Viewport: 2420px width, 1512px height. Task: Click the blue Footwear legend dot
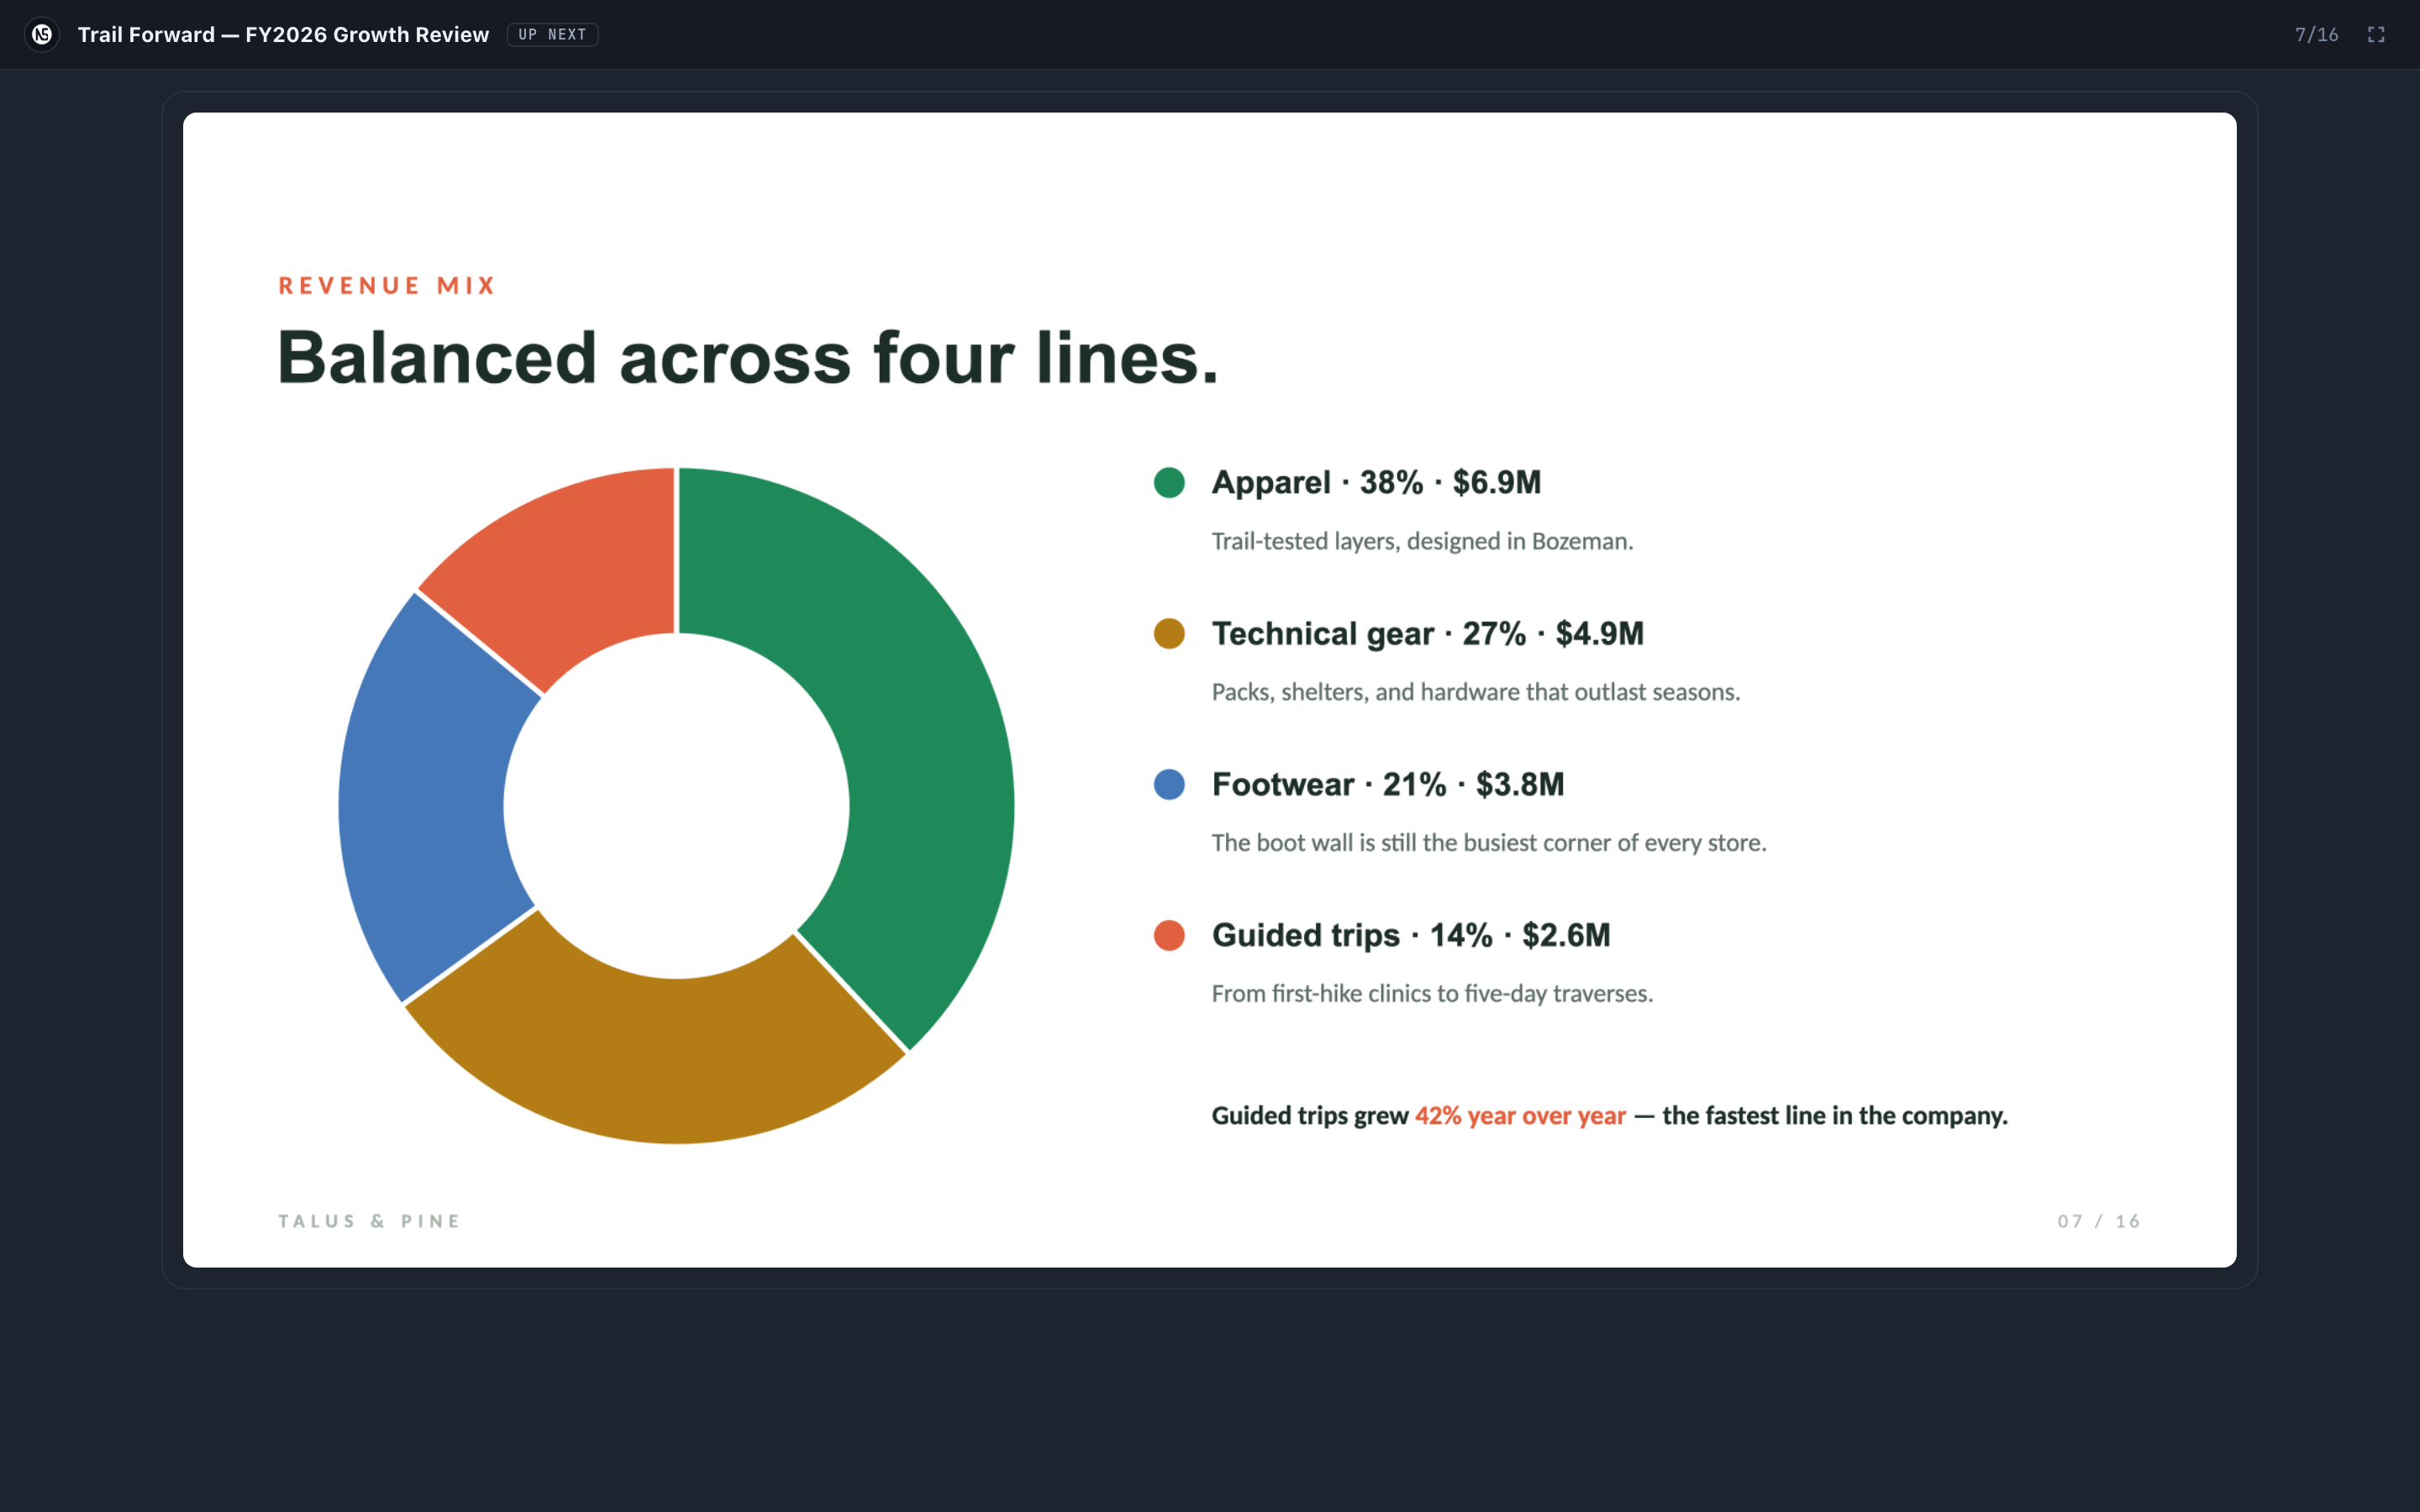(1169, 785)
